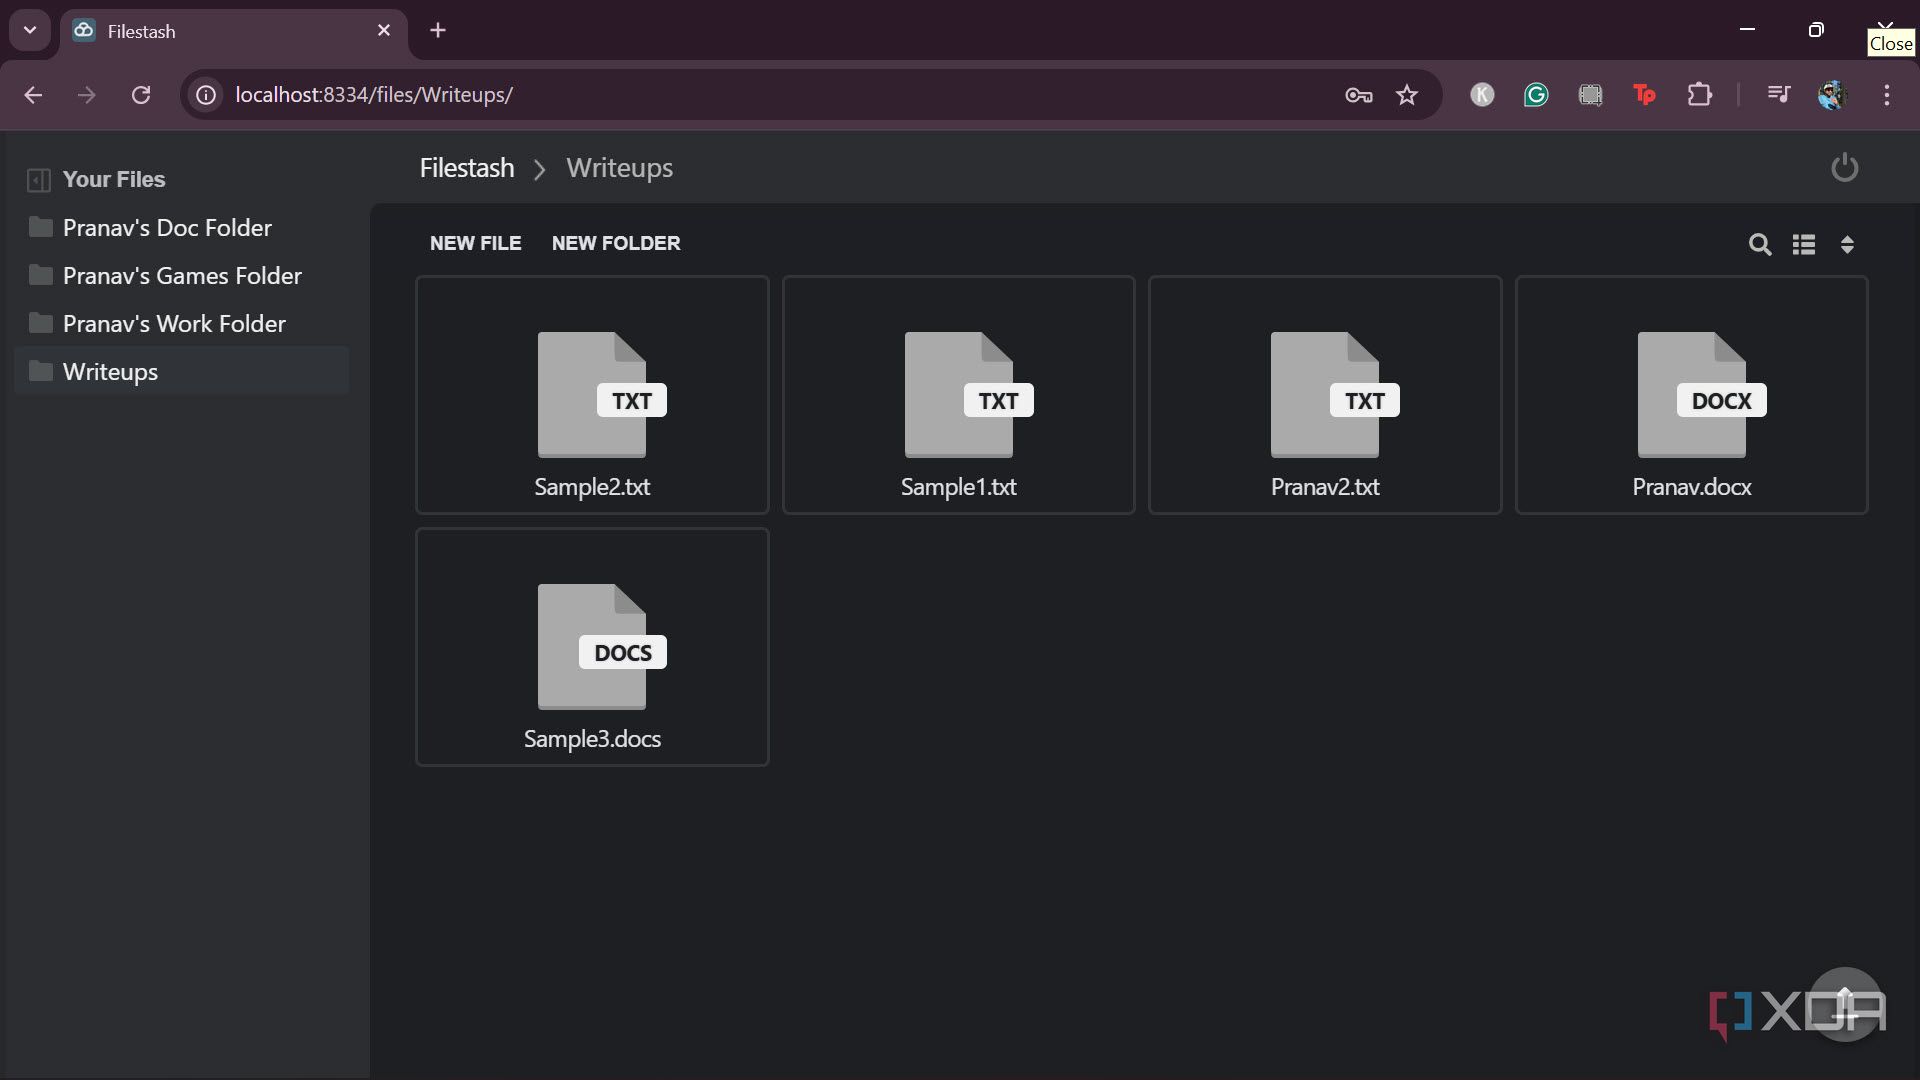Open the Grammarly extension icon
Screen dimensions: 1920x1080
[1536, 95]
